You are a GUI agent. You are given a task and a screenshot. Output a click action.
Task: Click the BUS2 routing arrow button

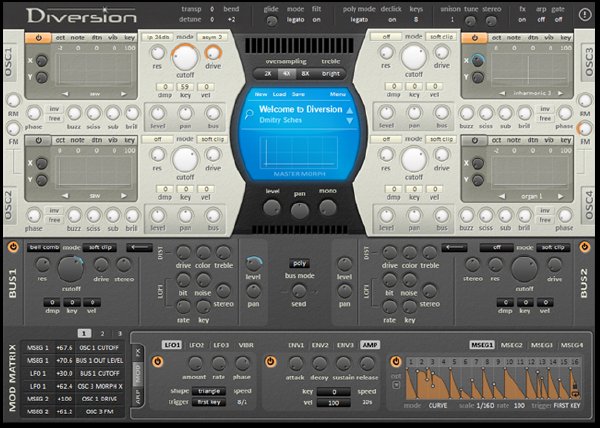[454, 247]
